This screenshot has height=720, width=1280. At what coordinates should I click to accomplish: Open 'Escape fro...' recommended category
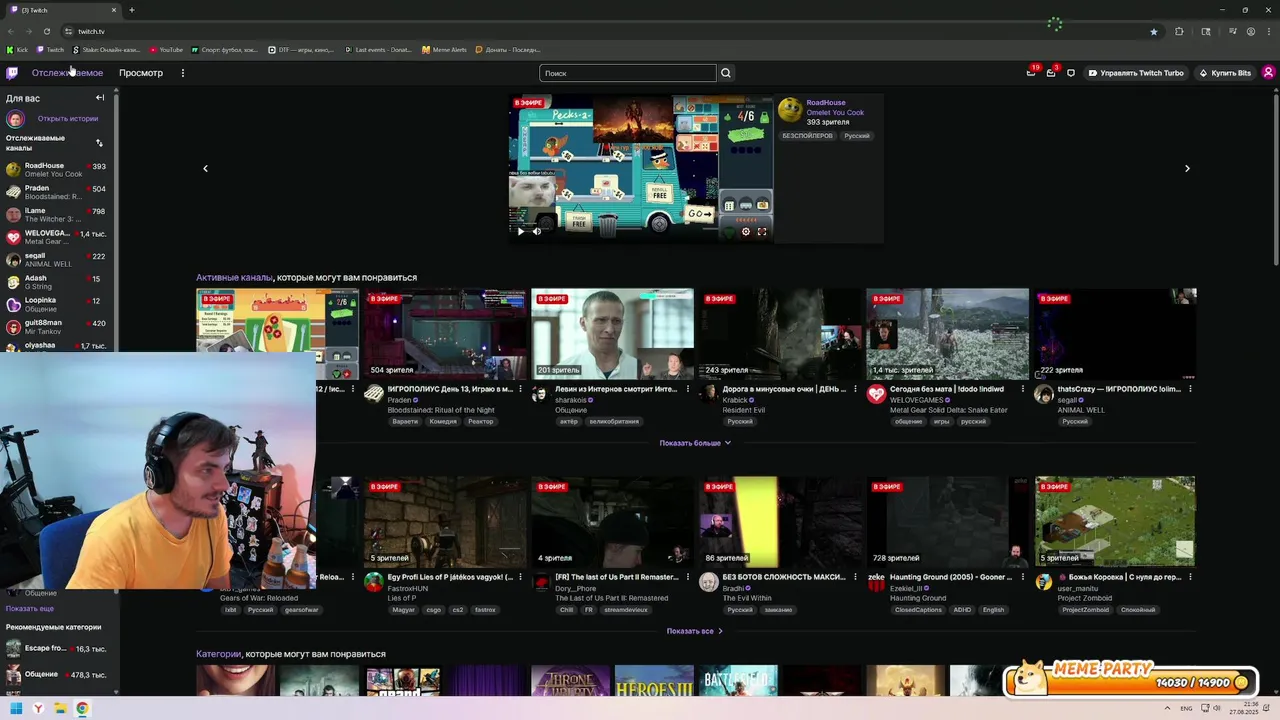click(58, 649)
